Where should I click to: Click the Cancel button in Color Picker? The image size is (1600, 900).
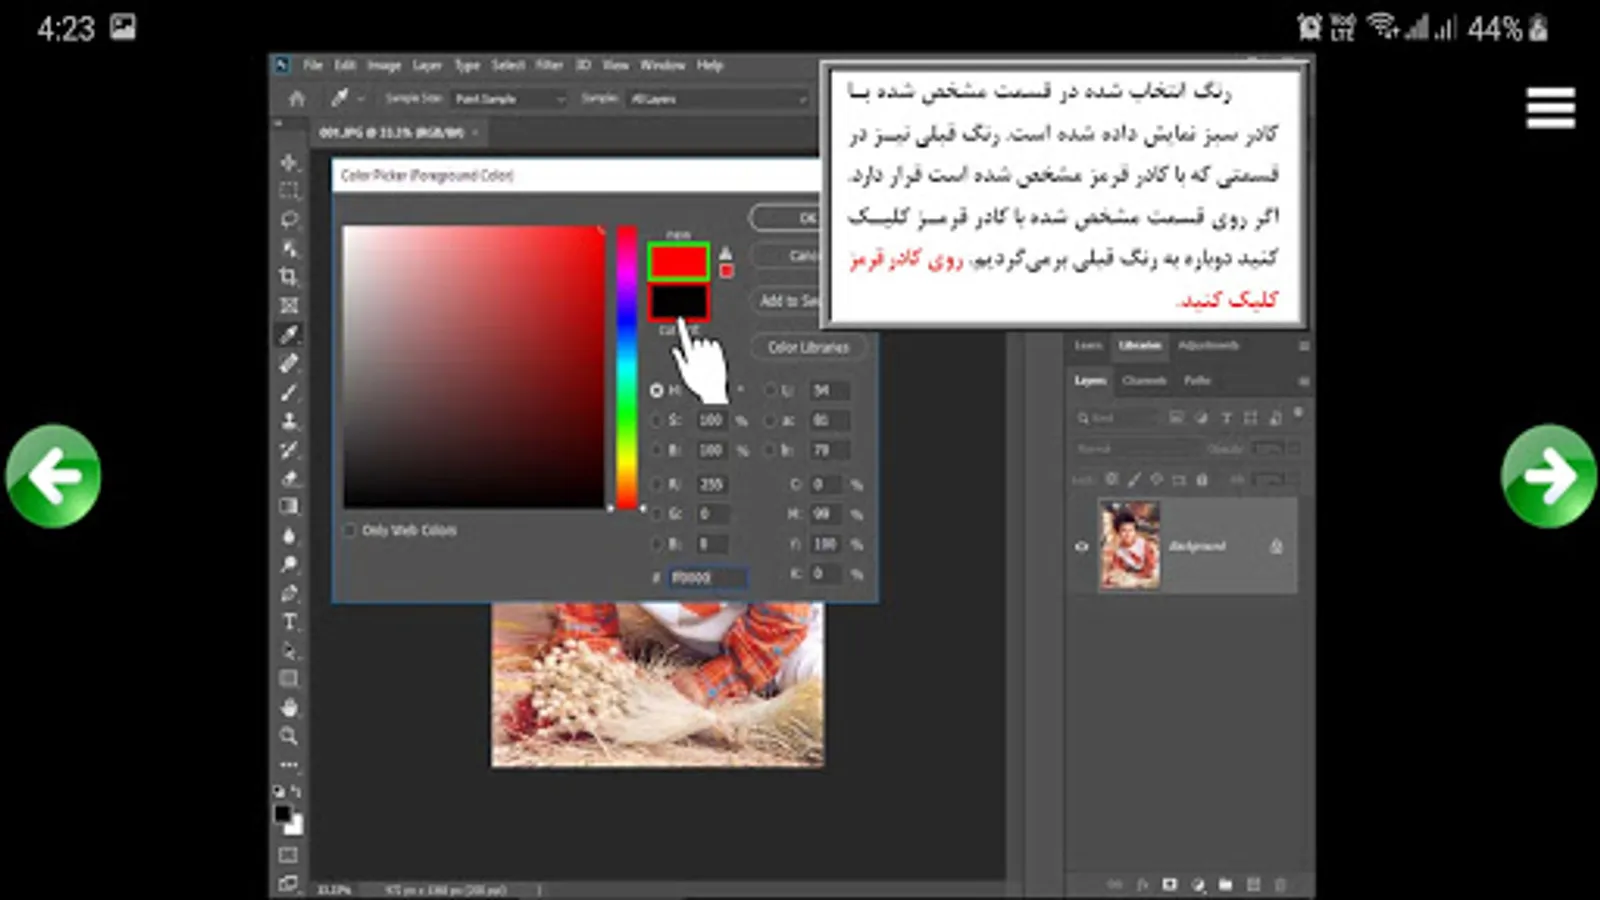coord(786,256)
